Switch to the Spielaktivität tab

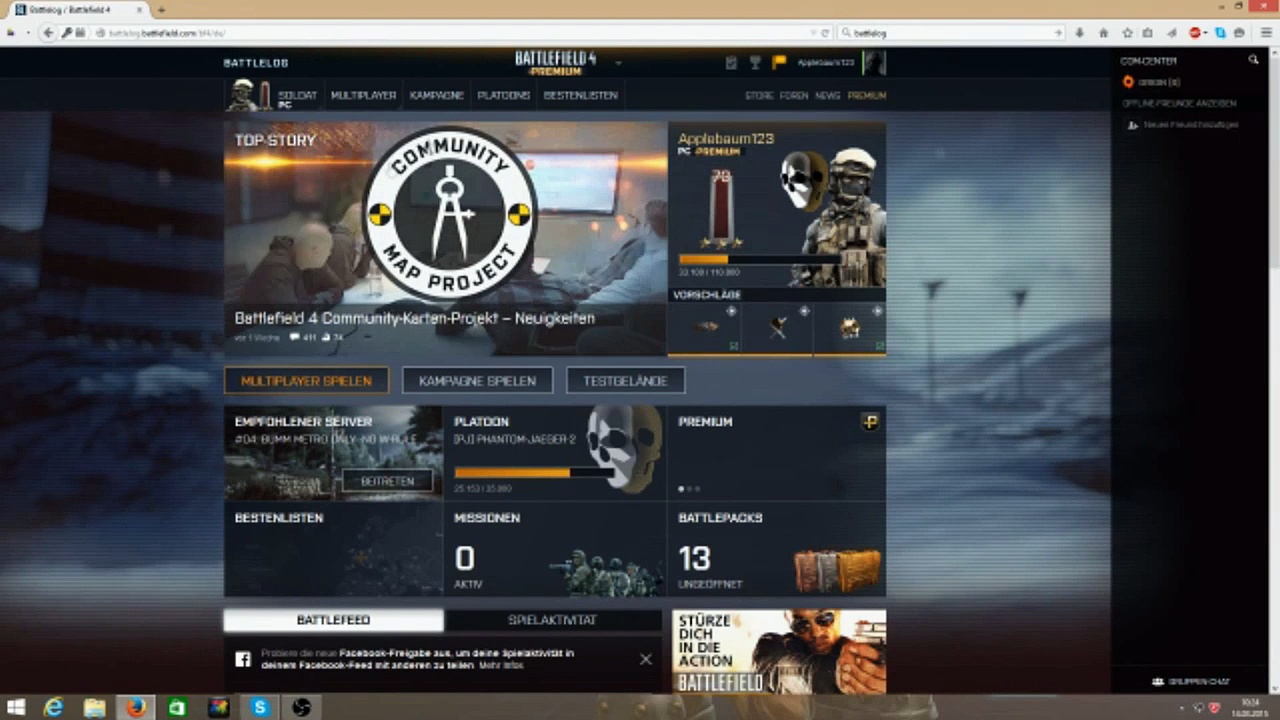click(552, 620)
